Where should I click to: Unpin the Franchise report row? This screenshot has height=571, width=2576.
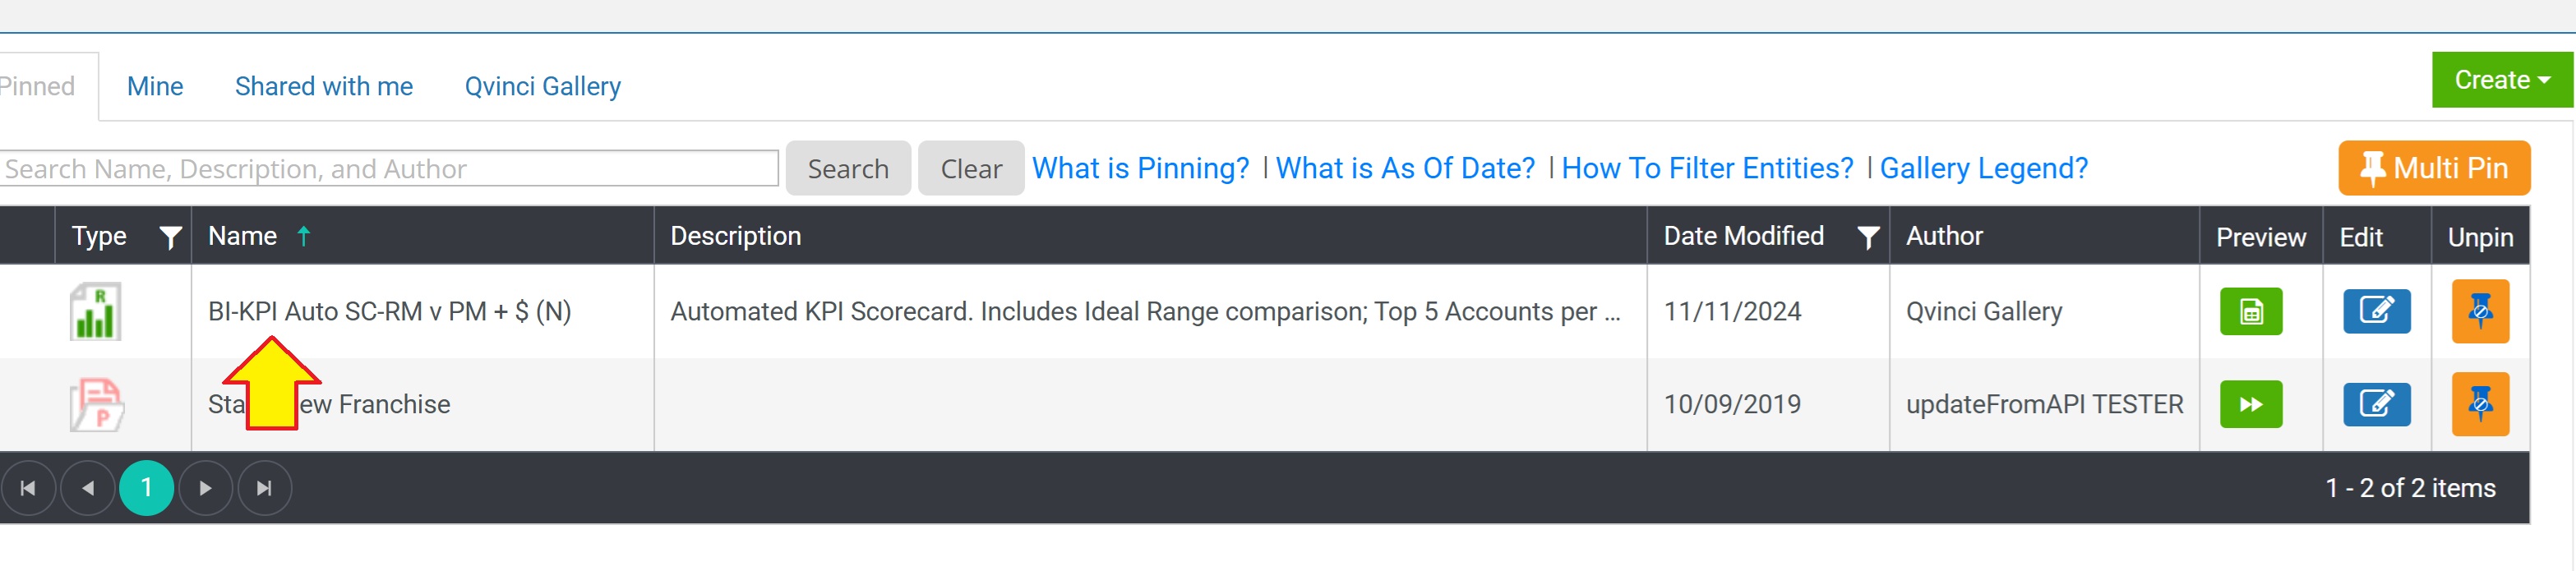(x=2480, y=404)
